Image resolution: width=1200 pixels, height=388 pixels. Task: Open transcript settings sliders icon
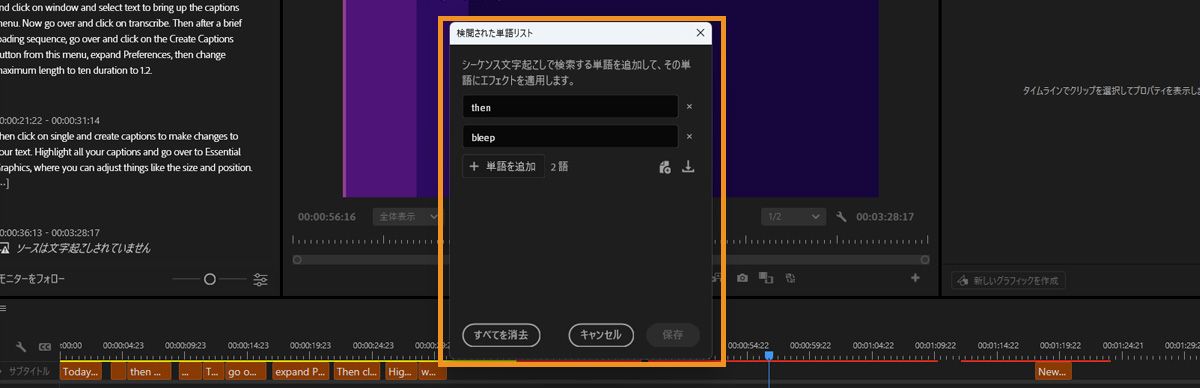261,280
